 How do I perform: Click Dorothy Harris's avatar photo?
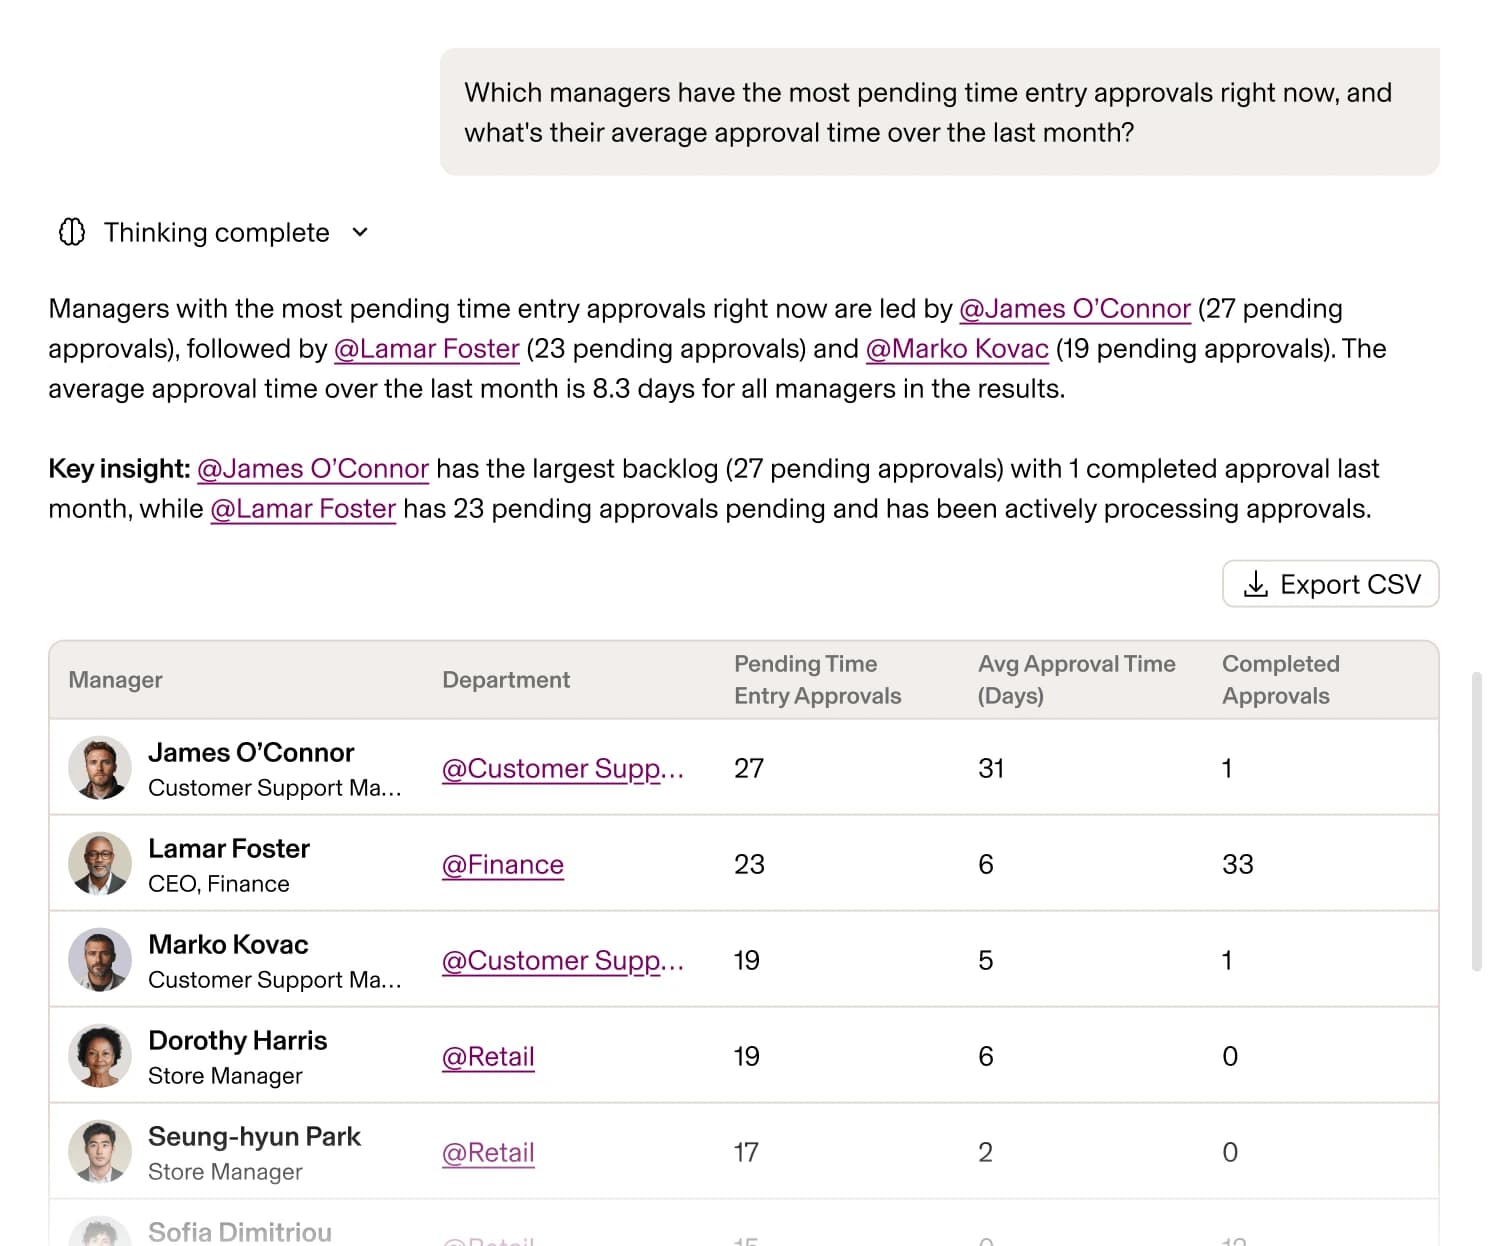[100, 1056]
